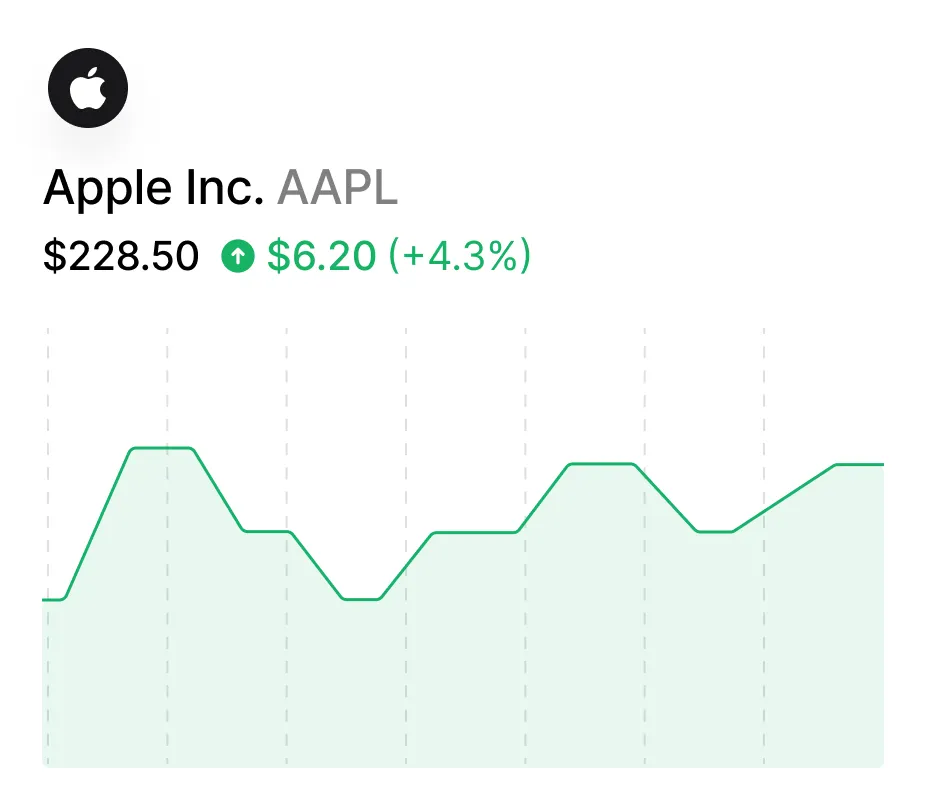Click the steep rising line before the first peak
Screen dimensions: 928x812
point(98,524)
